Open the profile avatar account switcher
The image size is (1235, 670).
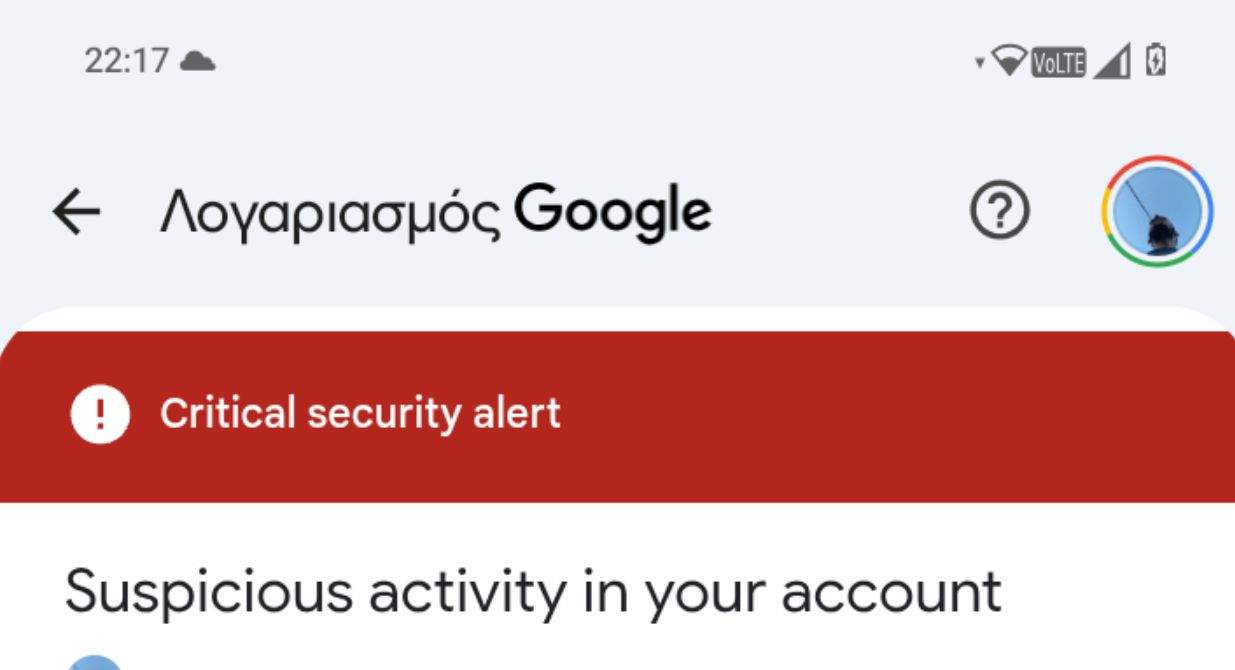point(1158,212)
